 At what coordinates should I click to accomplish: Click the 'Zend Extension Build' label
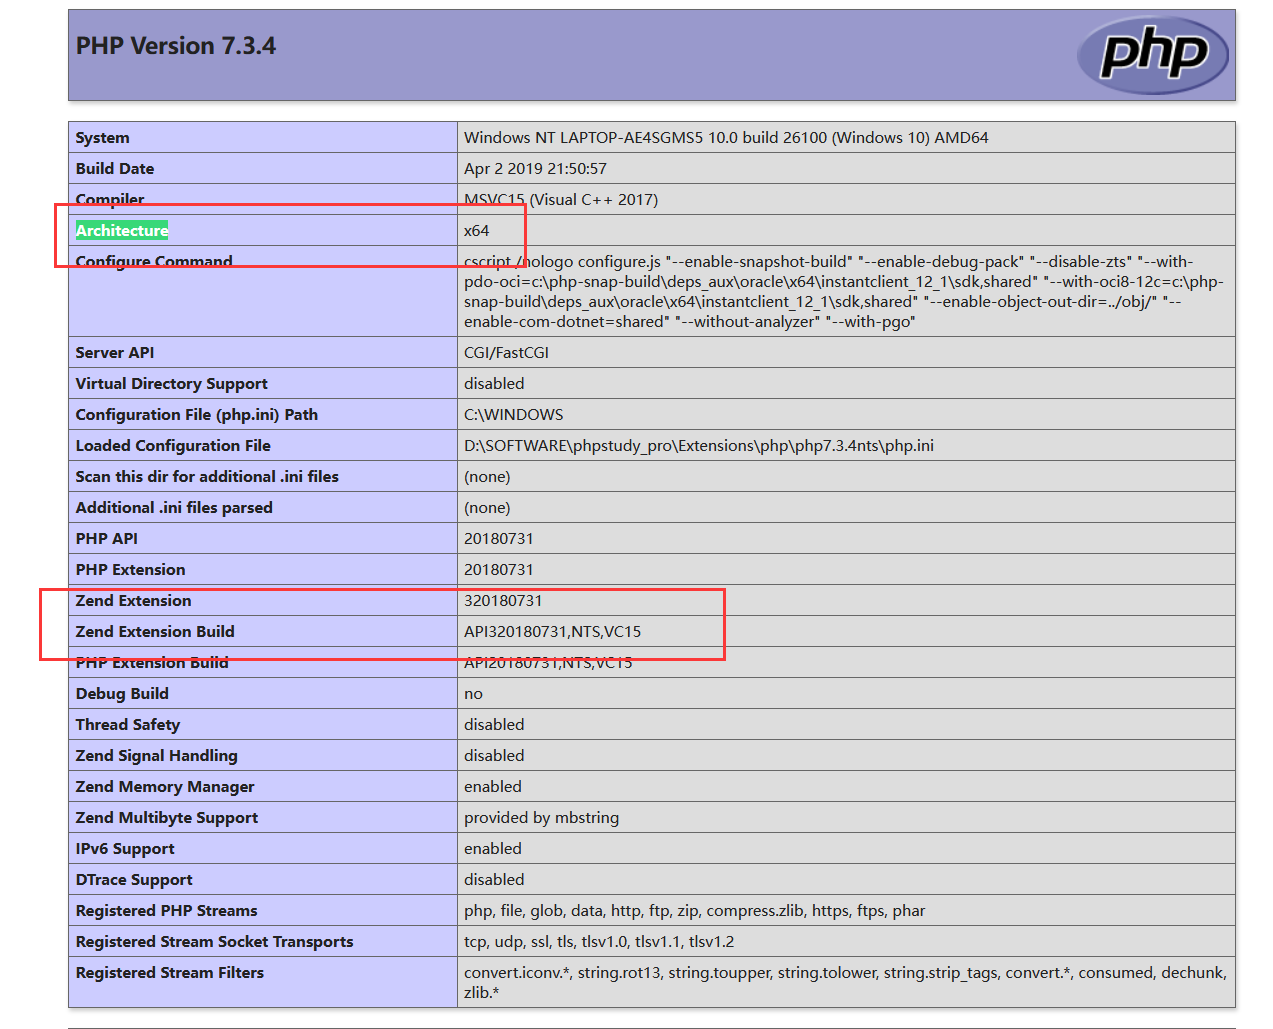155,632
